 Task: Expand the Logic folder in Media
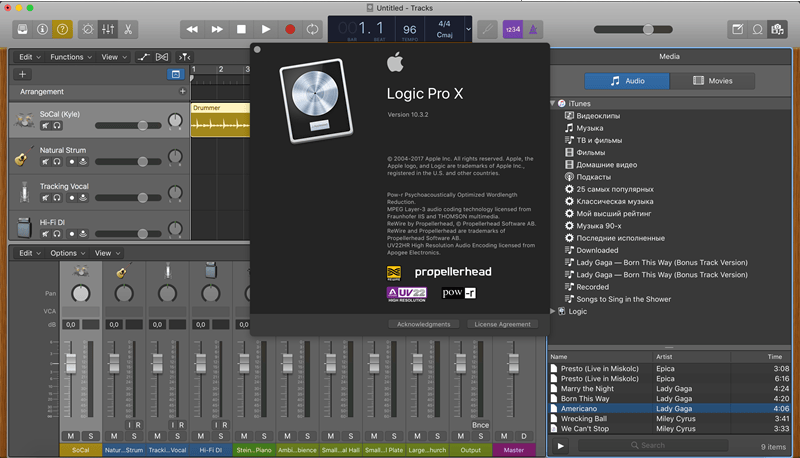click(x=553, y=311)
